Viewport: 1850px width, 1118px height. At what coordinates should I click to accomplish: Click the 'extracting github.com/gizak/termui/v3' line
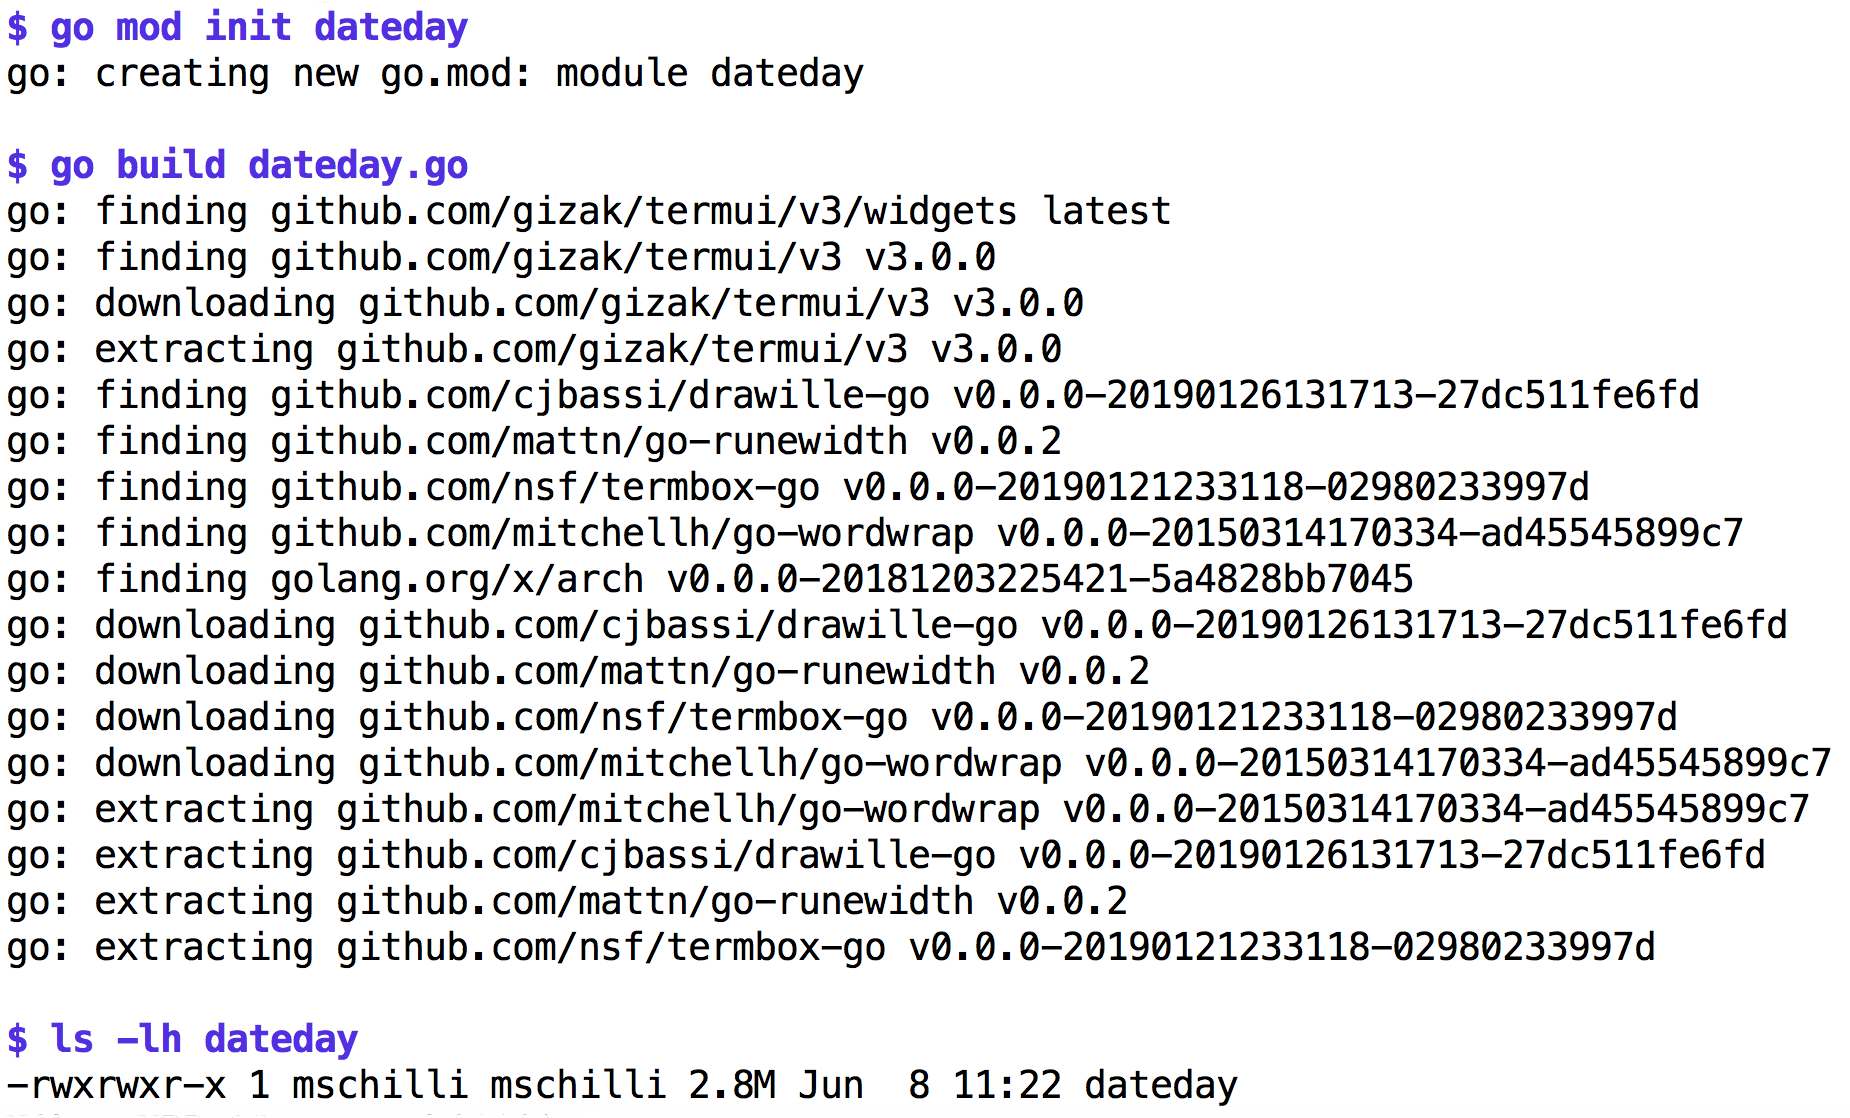tap(534, 350)
